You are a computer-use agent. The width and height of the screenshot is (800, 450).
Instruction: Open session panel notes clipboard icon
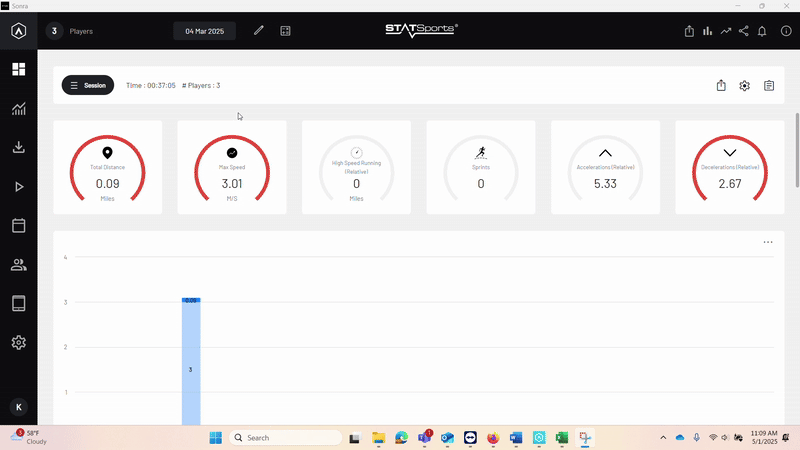(769, 86)
